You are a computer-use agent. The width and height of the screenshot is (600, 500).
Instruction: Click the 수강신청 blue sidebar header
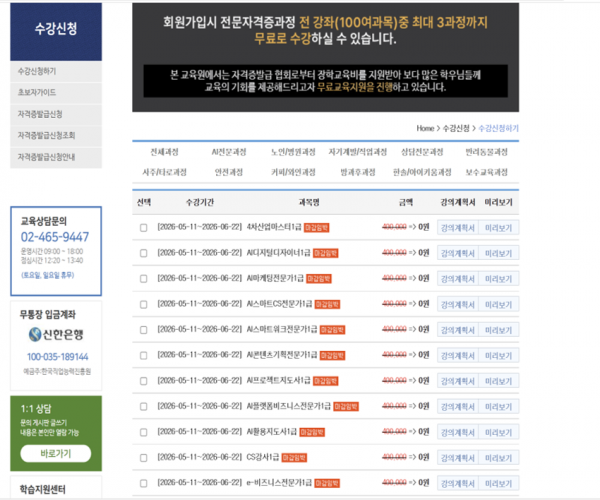pyautogui.click(x=56, y=32)
